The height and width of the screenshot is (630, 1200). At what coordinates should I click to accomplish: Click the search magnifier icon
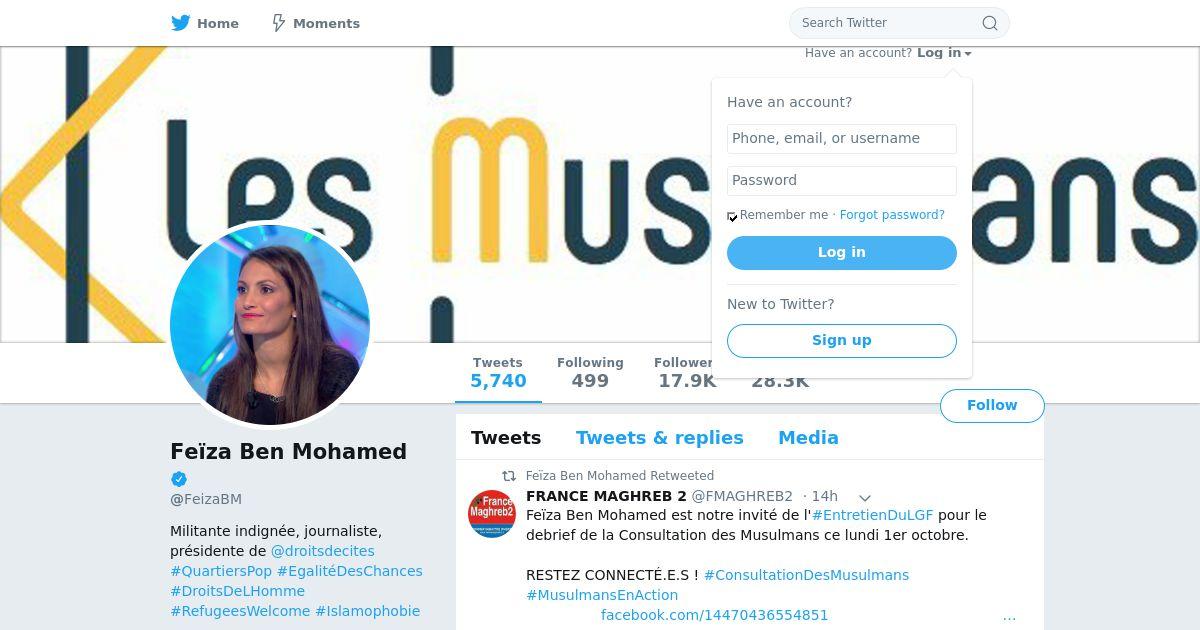[x=990, y=23]
